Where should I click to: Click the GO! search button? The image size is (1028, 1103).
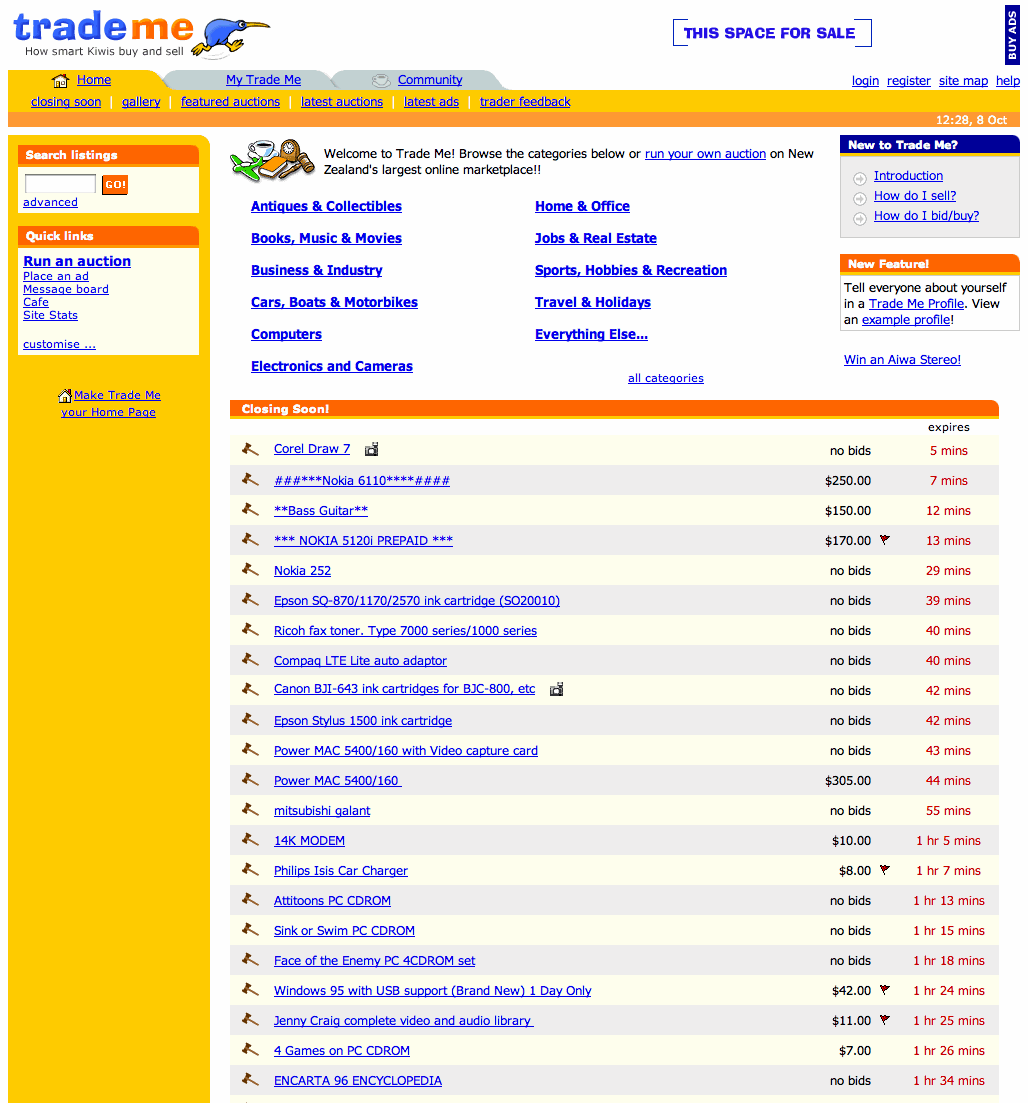[x=115, y=184]
